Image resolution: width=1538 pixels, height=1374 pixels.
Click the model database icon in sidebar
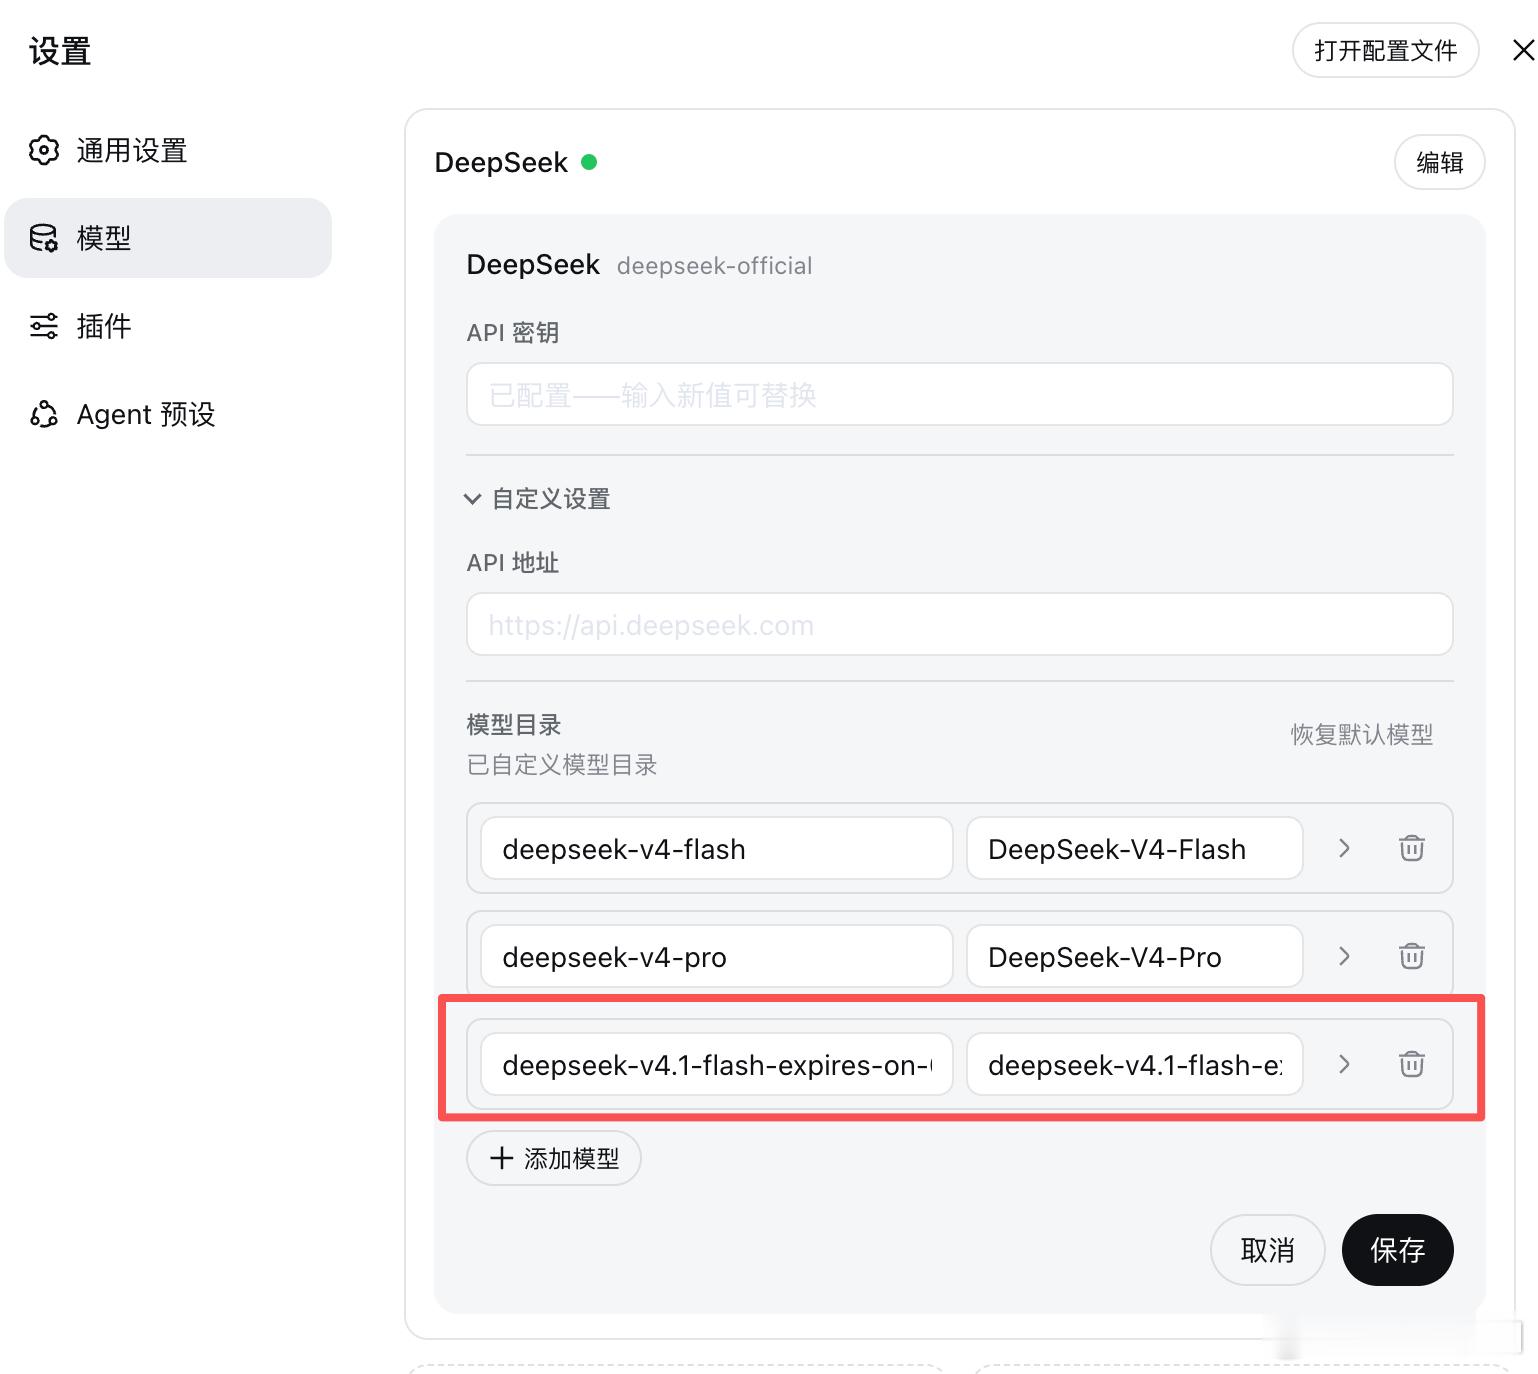pyautogui.click(x=44, y=238)
